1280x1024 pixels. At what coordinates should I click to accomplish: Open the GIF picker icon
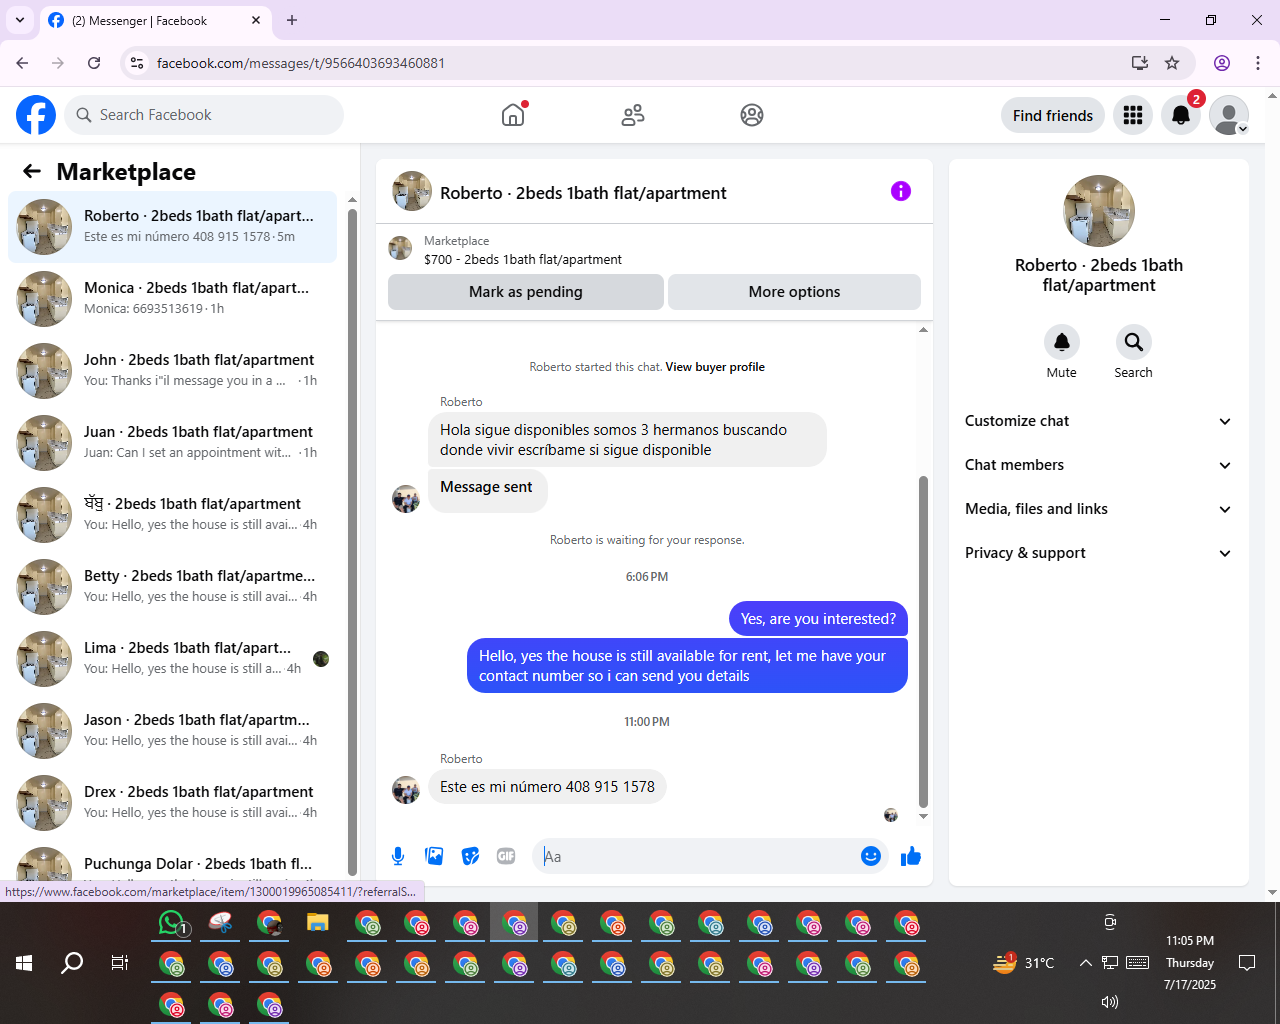point(506,856)
